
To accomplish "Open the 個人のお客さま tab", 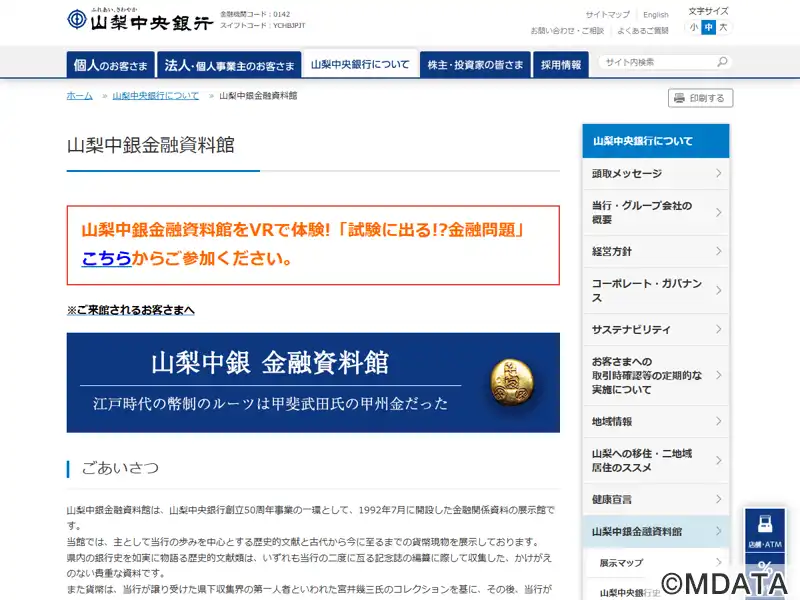I will pos(110,65).
